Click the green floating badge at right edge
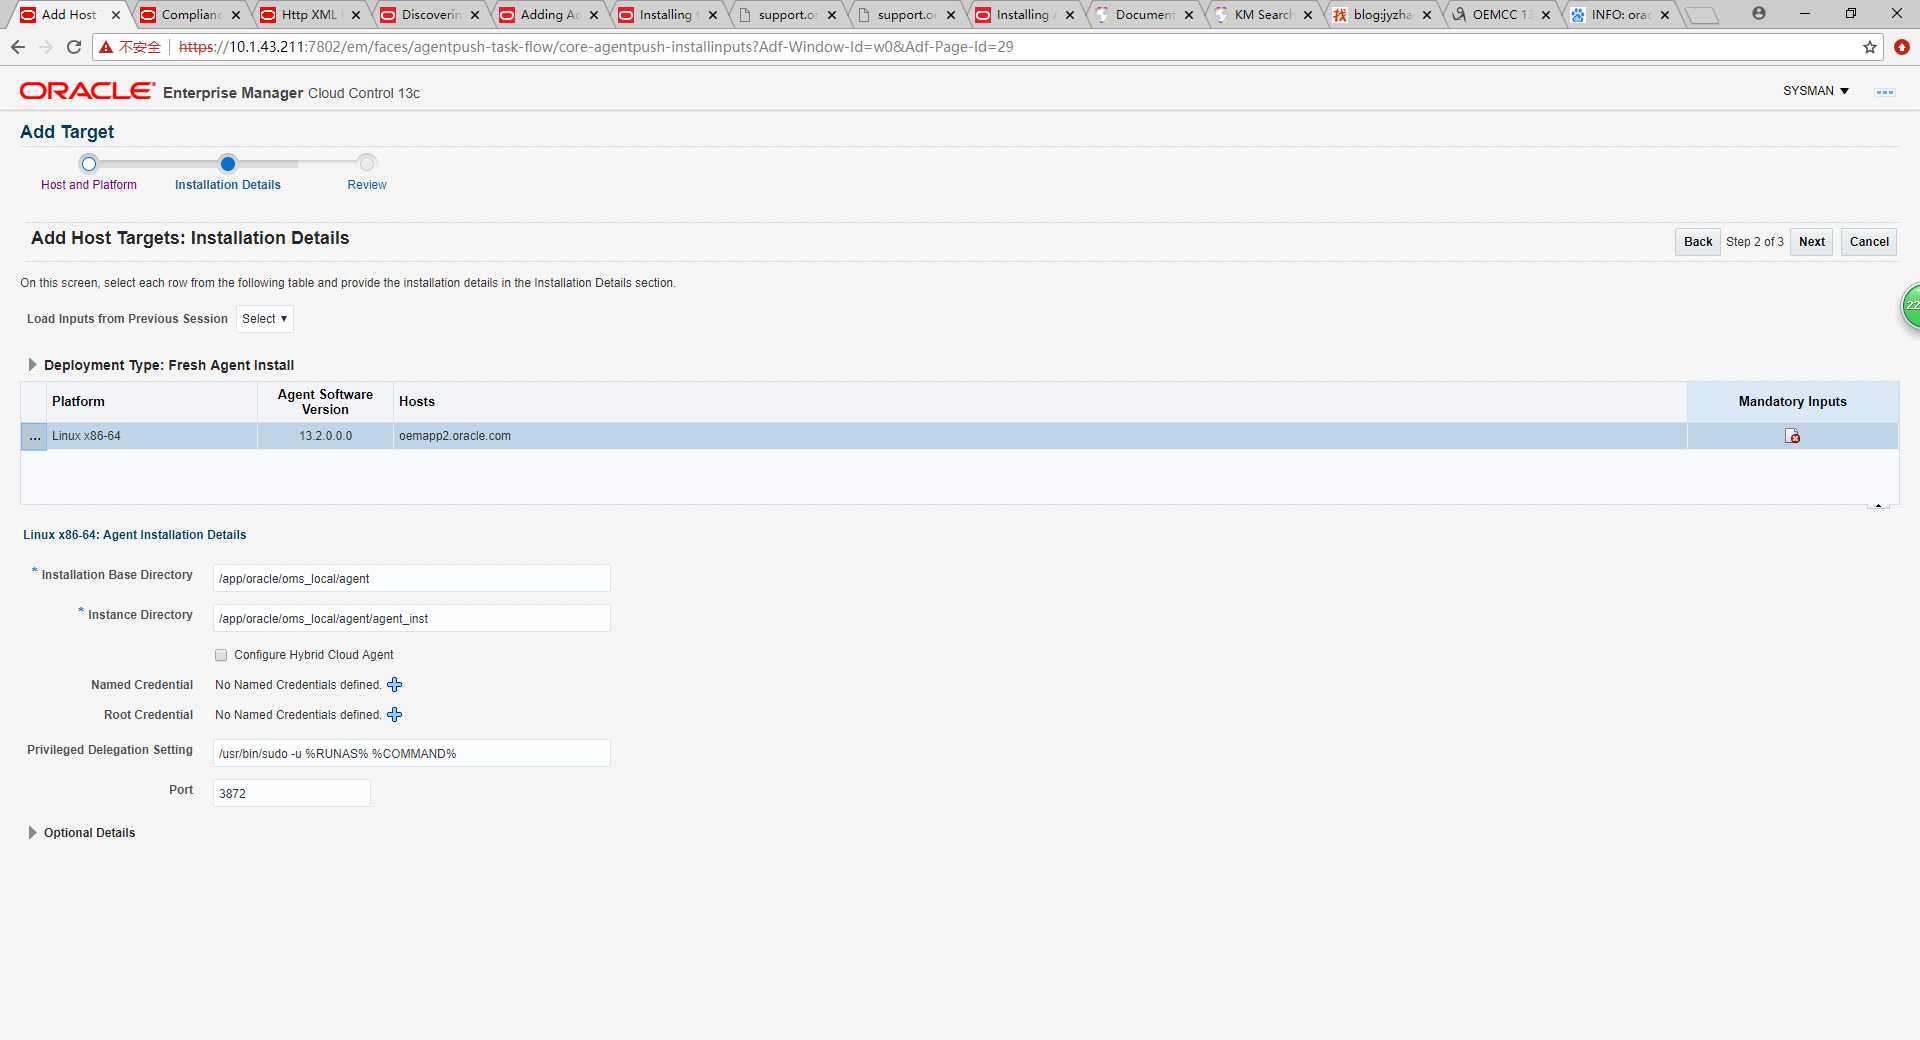Screen dimensions: 1920x1040 click(x=1911, y=306)
